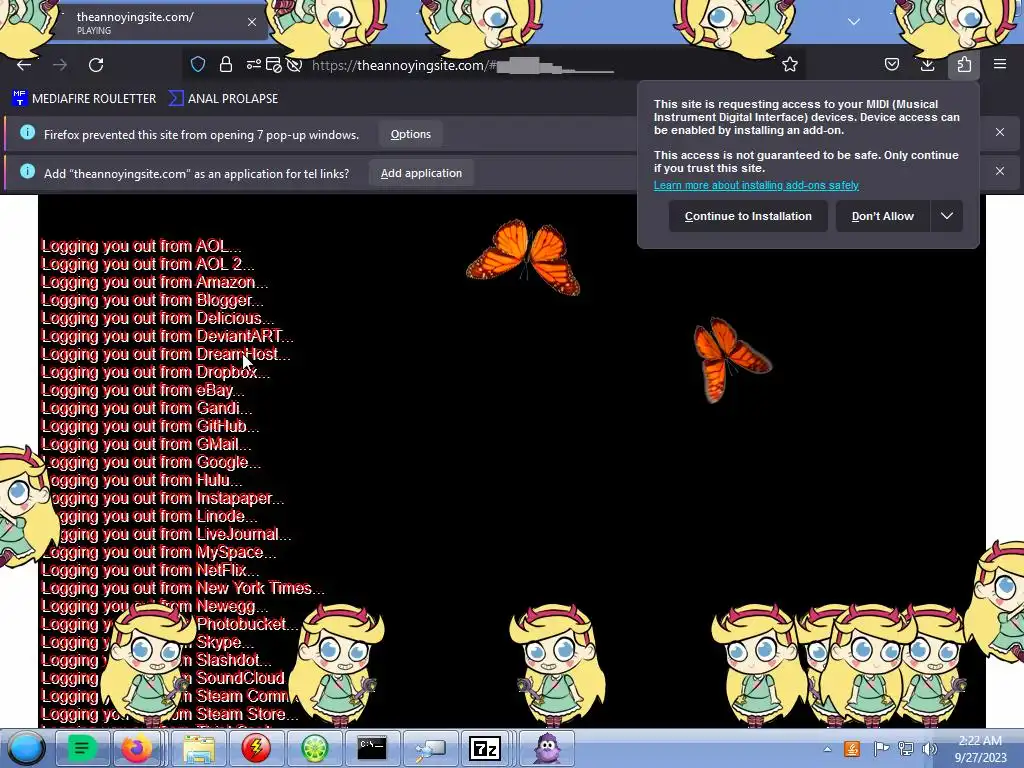
Task: Open the list all tabs chevron
Action: 854,22
